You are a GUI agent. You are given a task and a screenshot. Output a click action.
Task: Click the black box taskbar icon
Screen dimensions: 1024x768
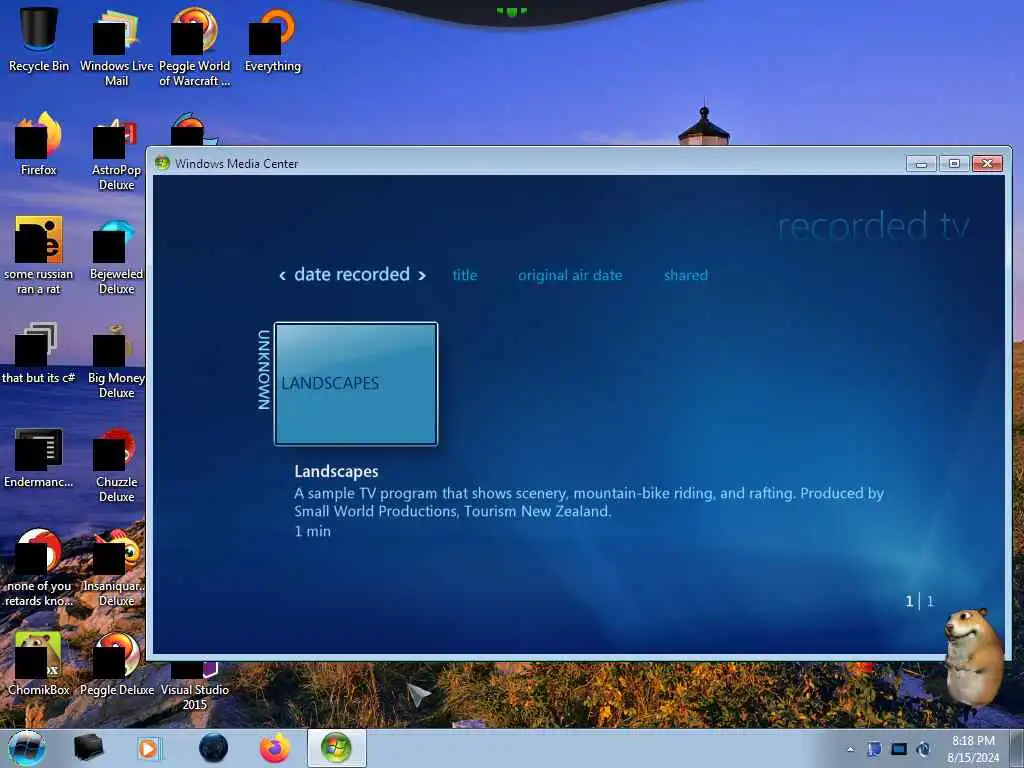click(89, 748)
